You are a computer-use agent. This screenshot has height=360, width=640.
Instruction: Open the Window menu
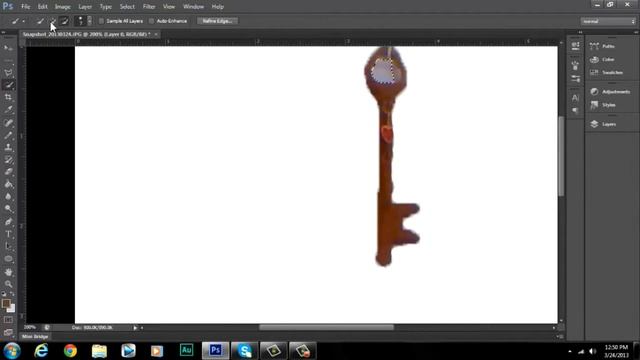pos(193,7)
